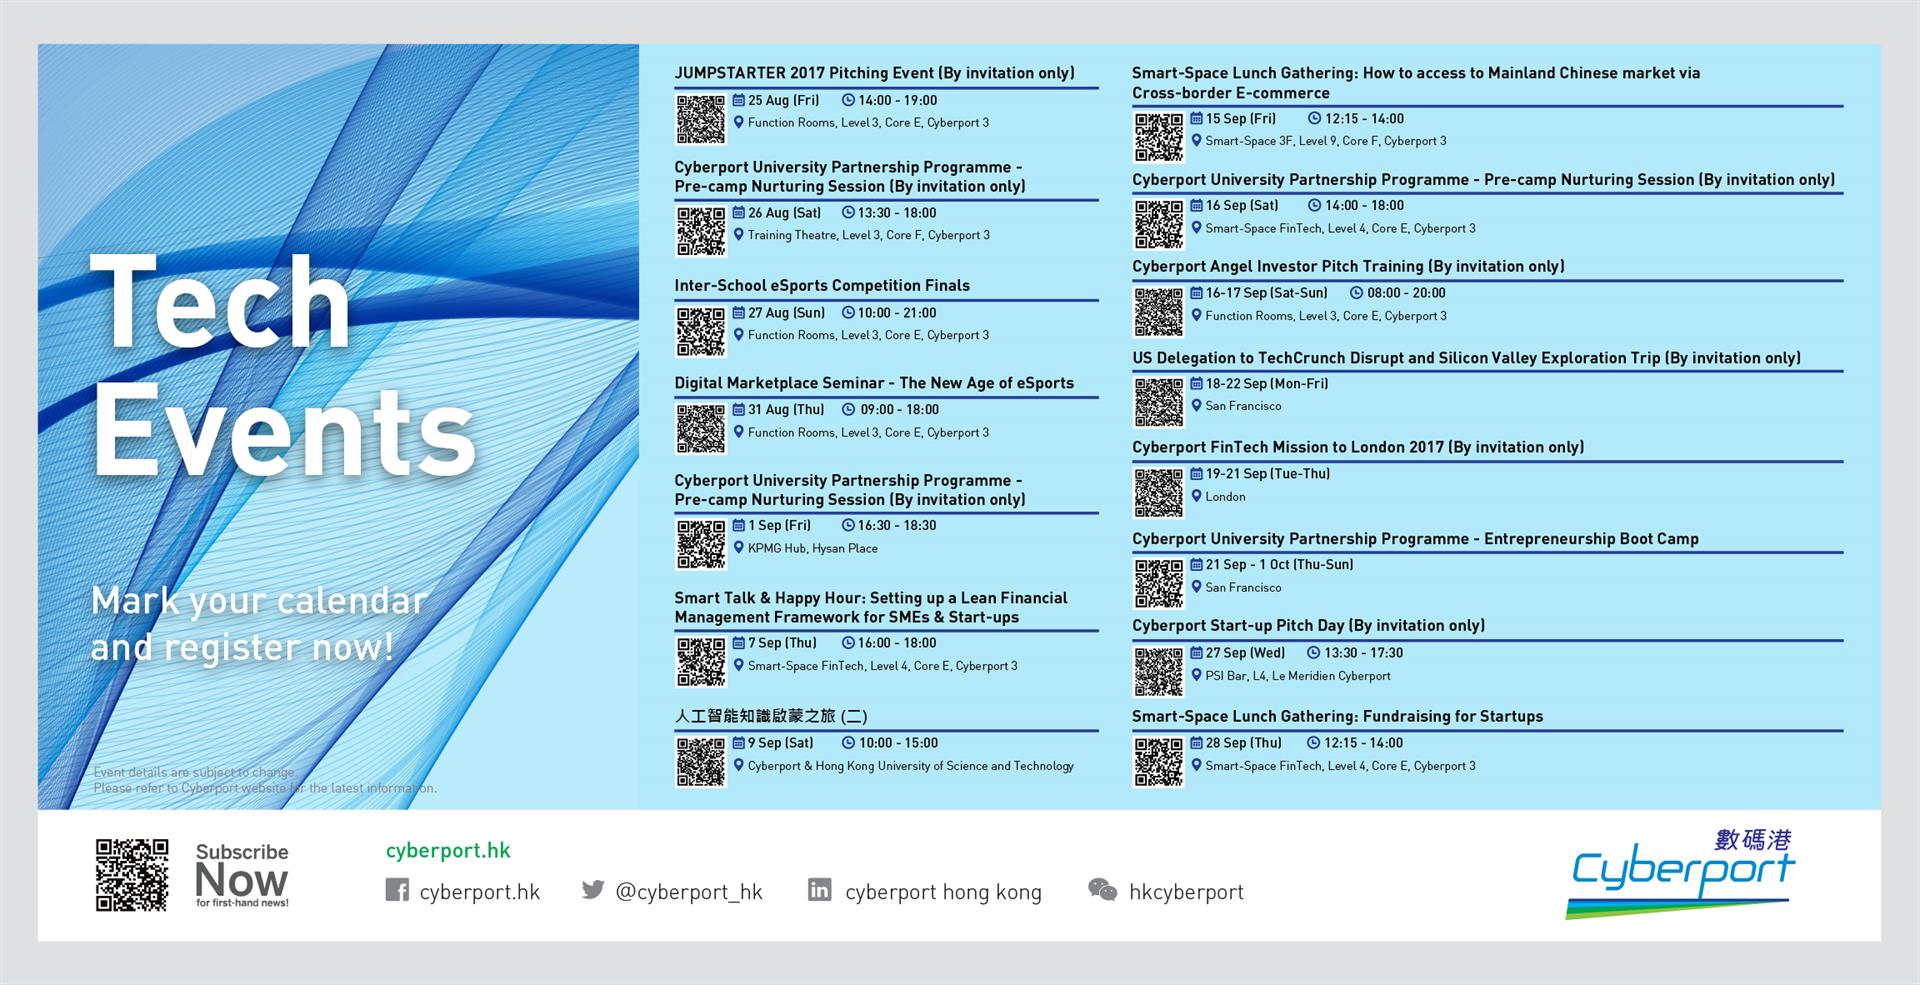
Task: Open the @cyberport_hk Twitter link
Action: click(x=689, y=892)
